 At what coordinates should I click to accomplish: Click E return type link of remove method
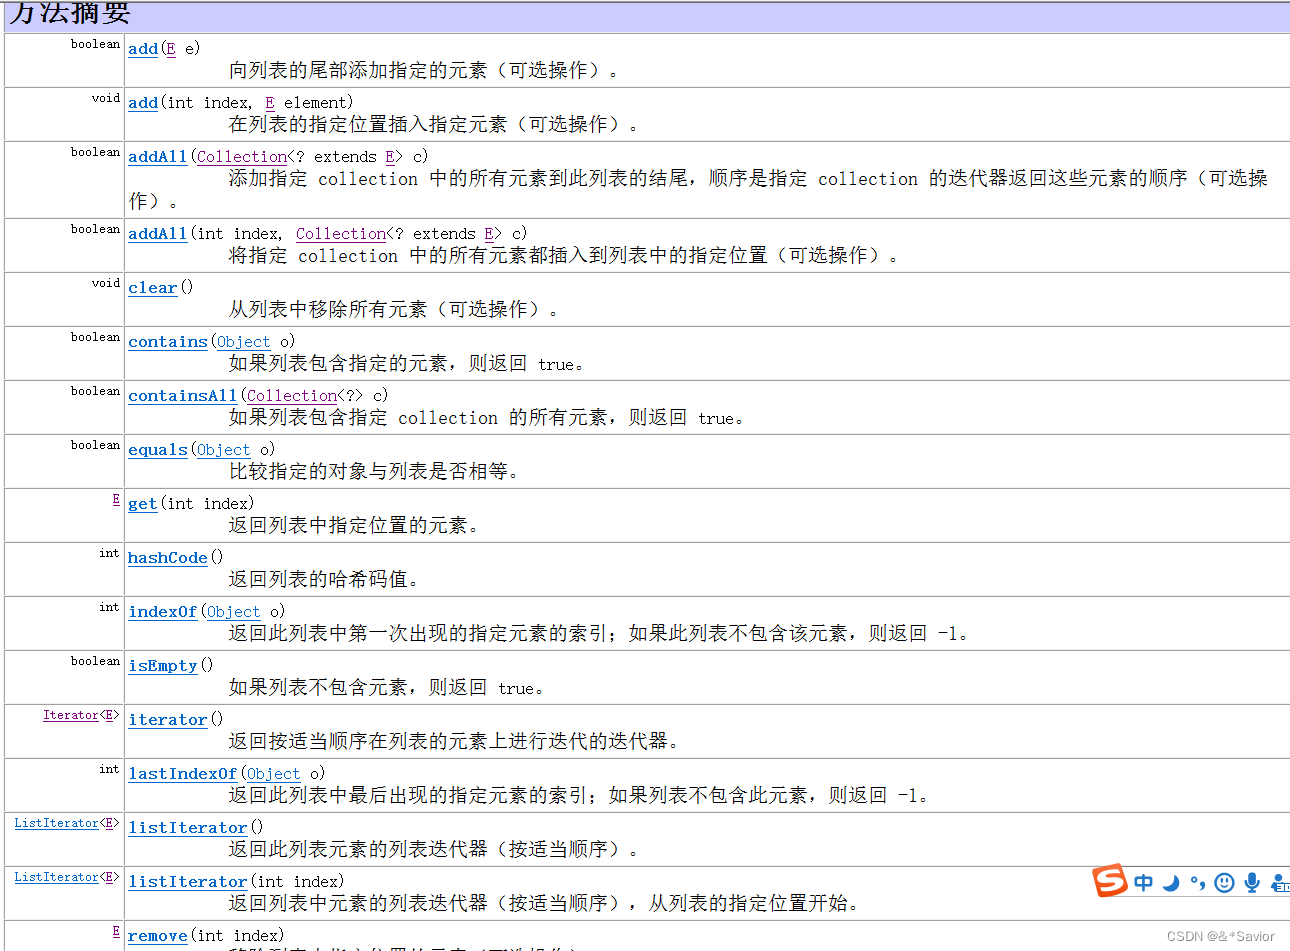[x=116, y=931]
